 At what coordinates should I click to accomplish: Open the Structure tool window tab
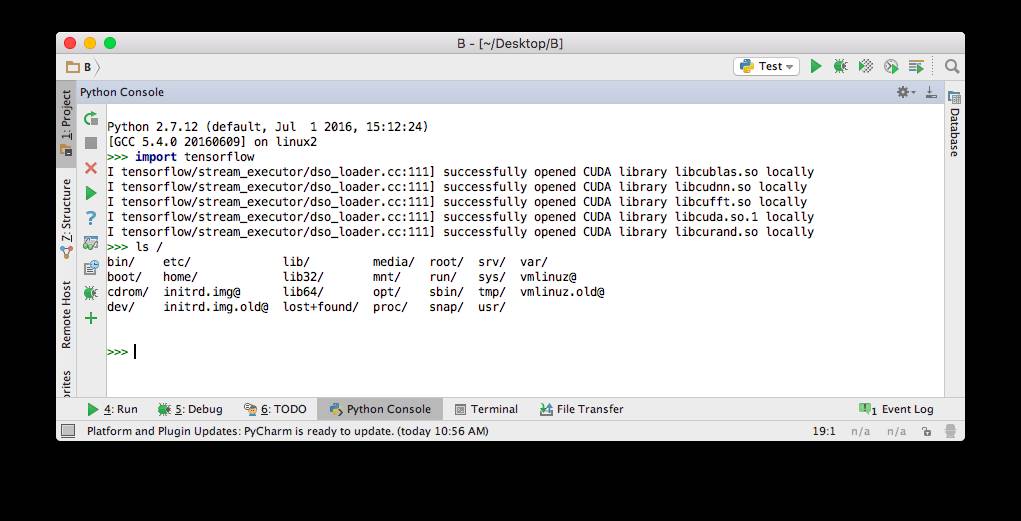[x=66, y=219]
